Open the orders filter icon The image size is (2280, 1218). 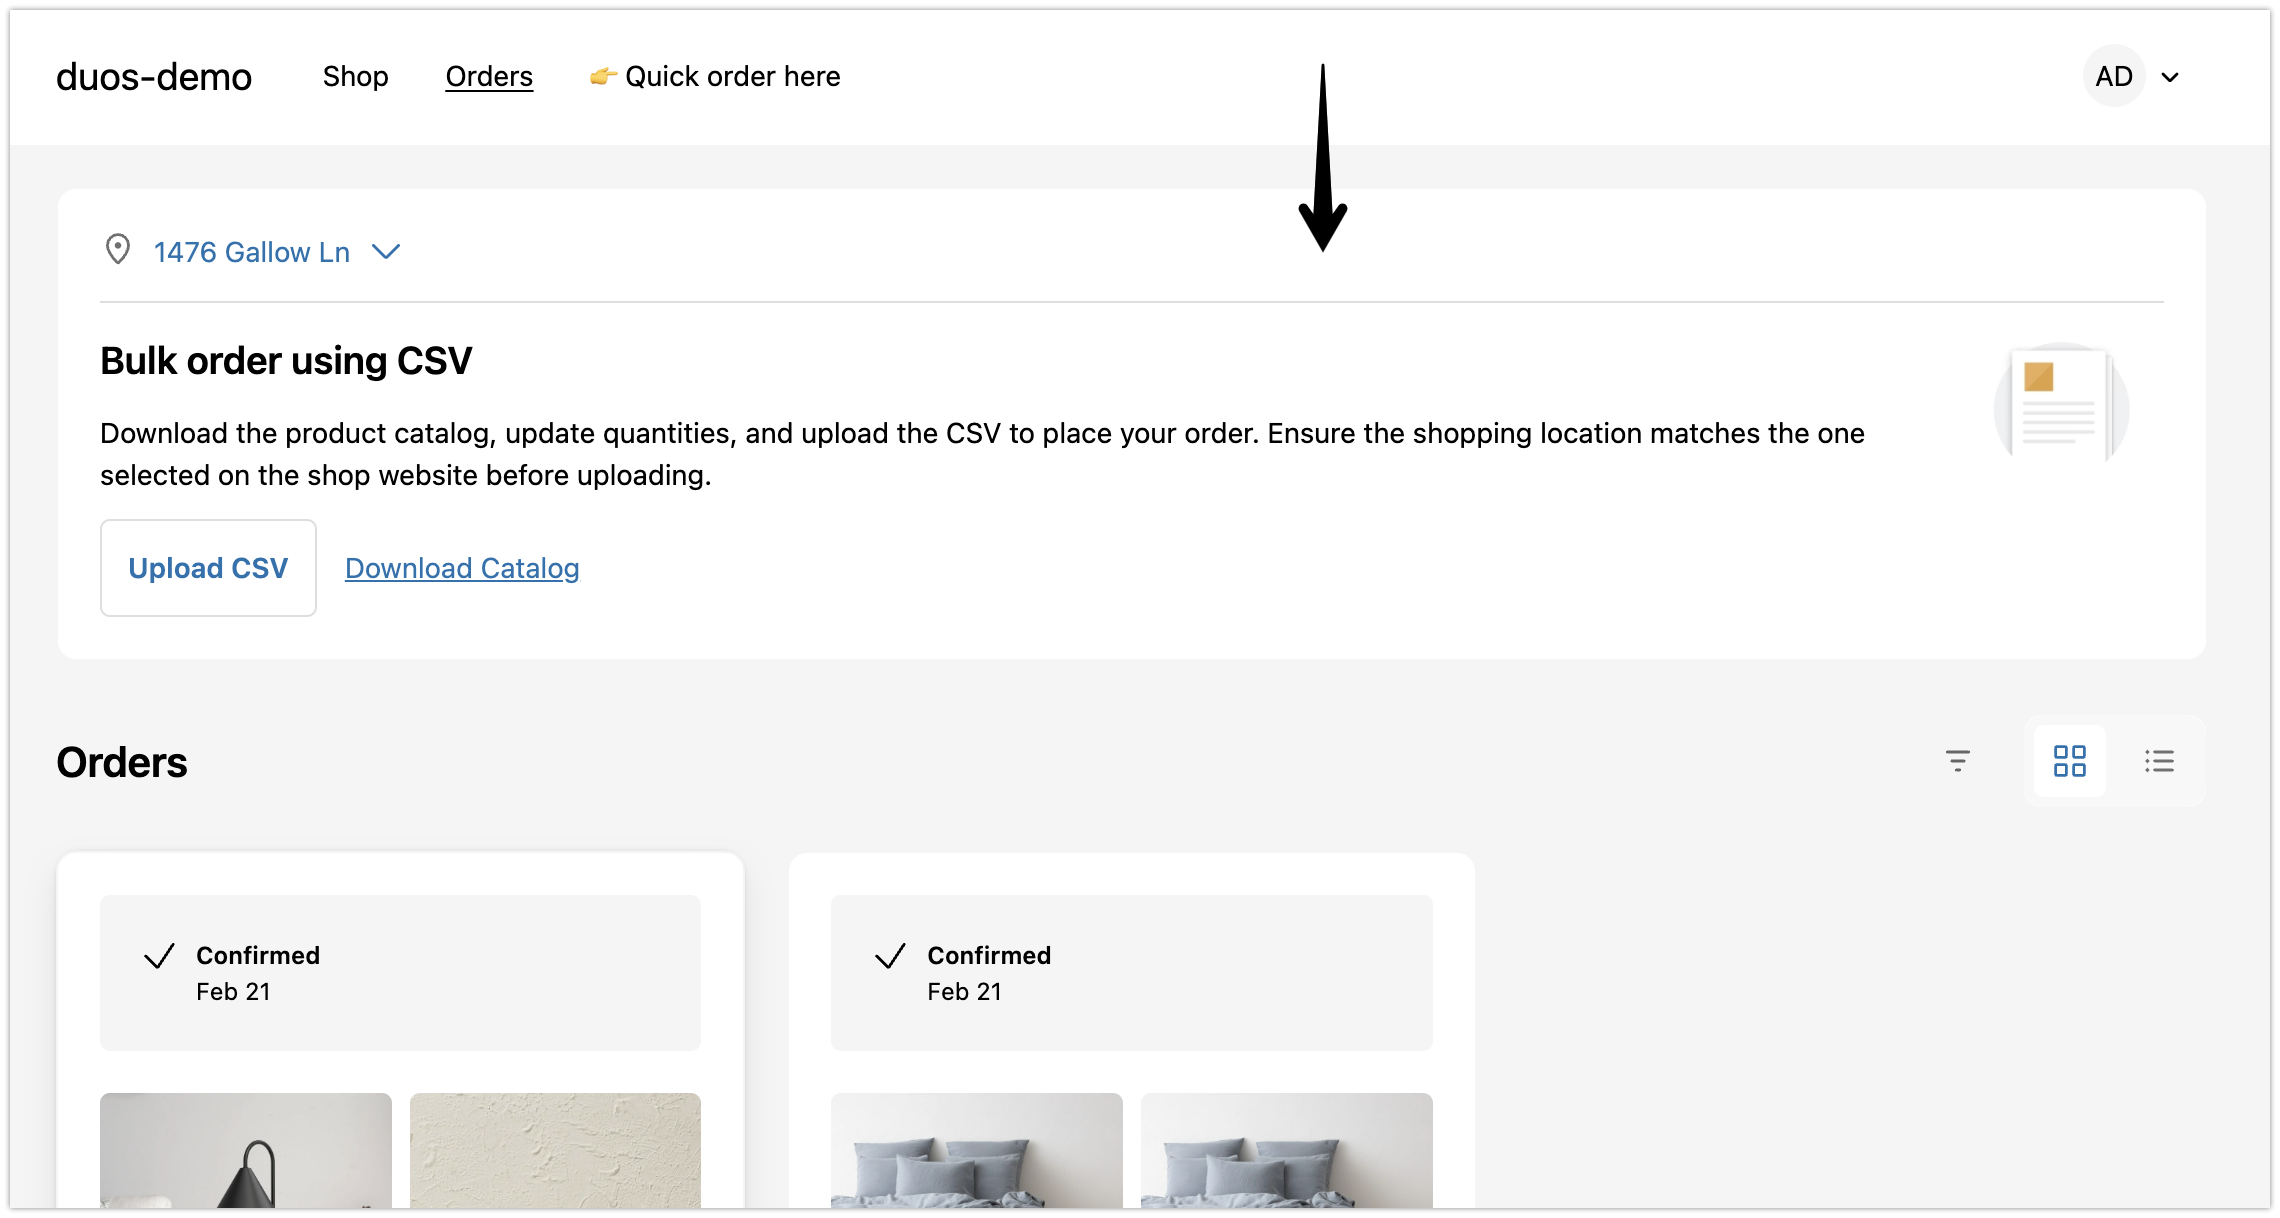[1957, 761]
